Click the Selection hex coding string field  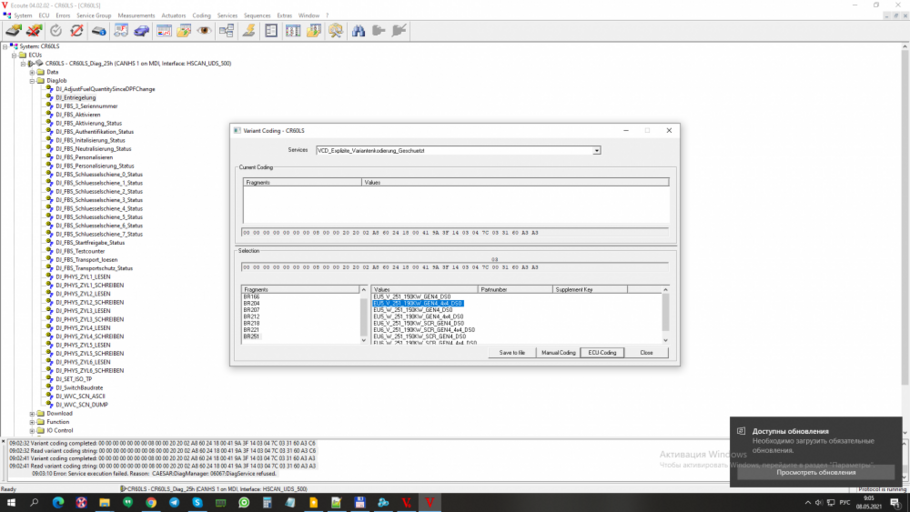pos(454,268)
